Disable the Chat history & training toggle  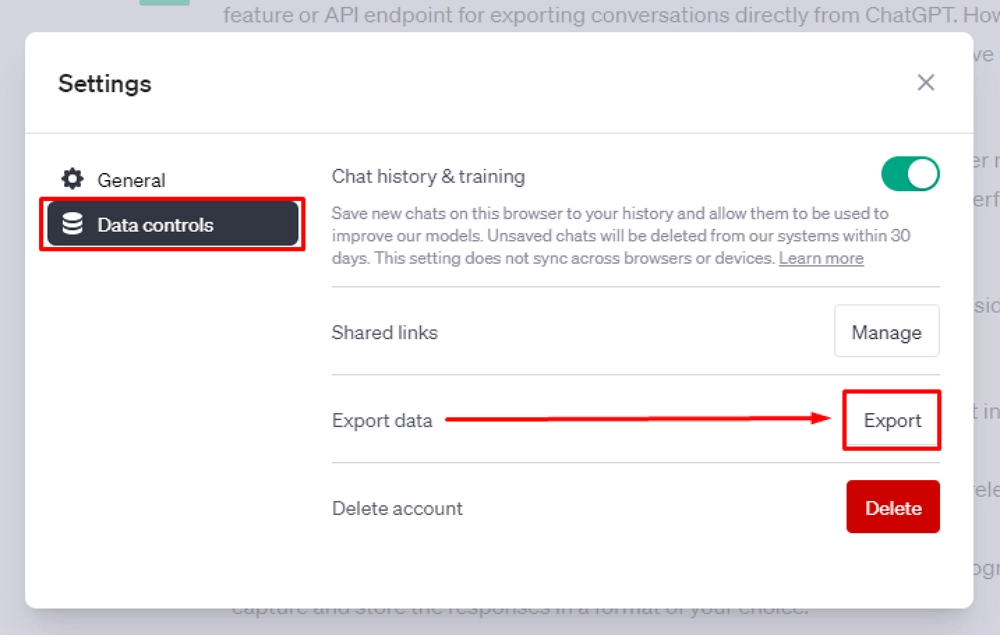point(911,173)
